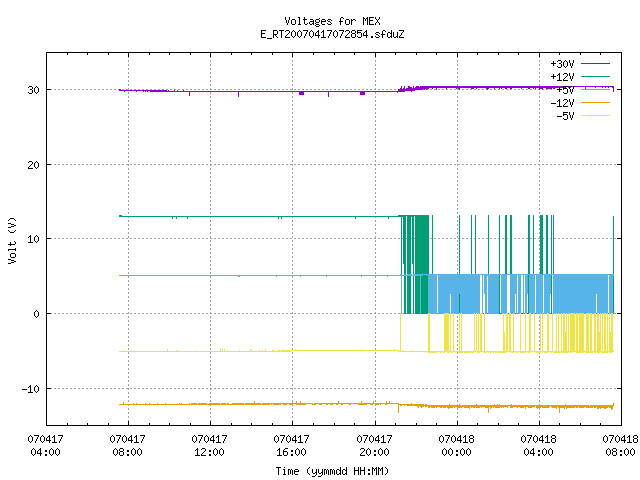Click the '-12V' legend label

[562, 103]
